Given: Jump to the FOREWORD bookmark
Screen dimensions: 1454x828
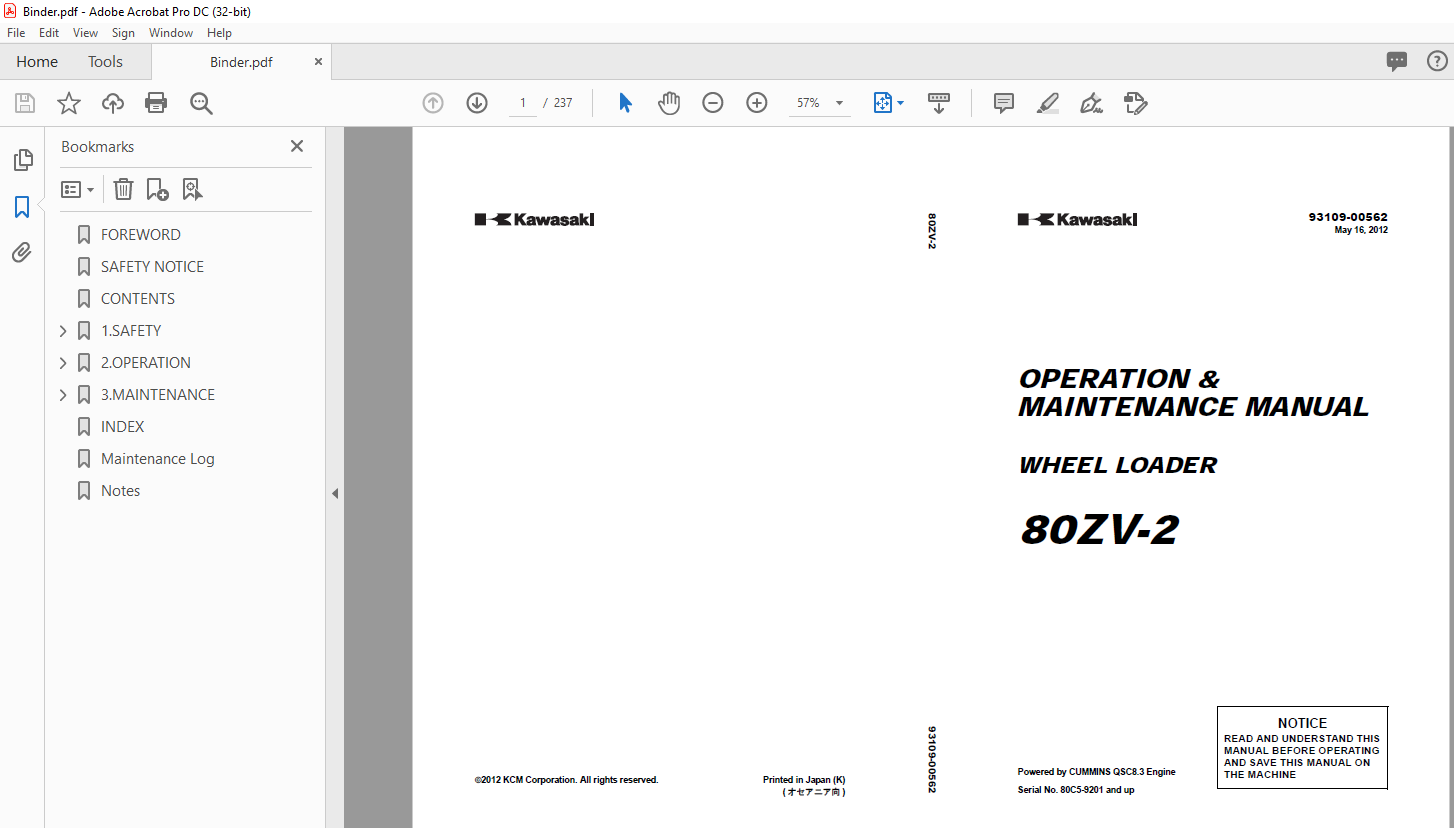Looking at the screenshot, I should coord(141,235).
